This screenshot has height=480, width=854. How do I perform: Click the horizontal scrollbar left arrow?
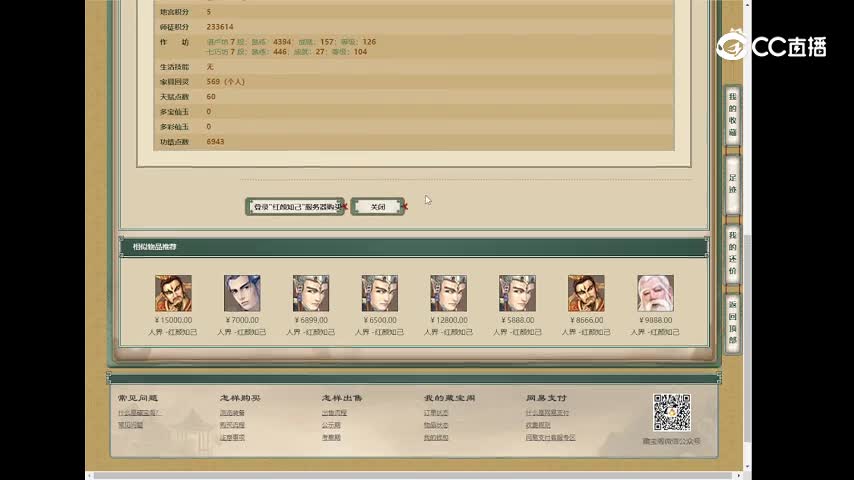tap(89, 476)
